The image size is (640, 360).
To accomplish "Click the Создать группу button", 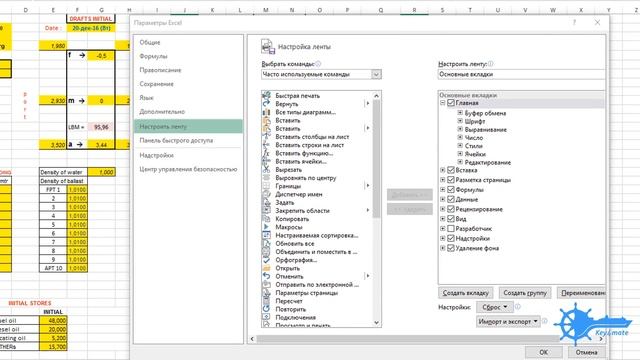I will 525,293.
